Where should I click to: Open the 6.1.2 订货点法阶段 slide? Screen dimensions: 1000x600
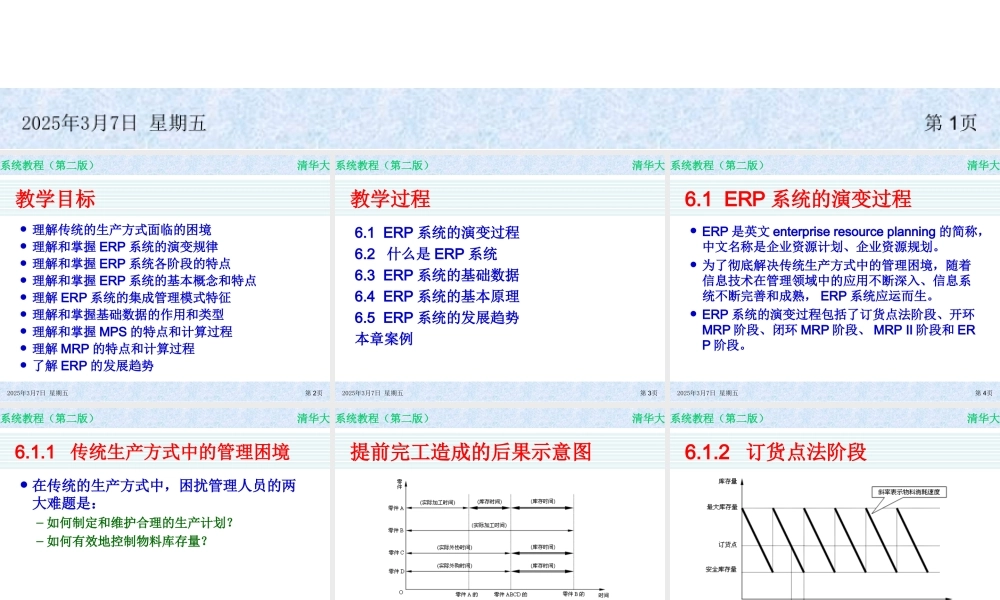point(835,504)
